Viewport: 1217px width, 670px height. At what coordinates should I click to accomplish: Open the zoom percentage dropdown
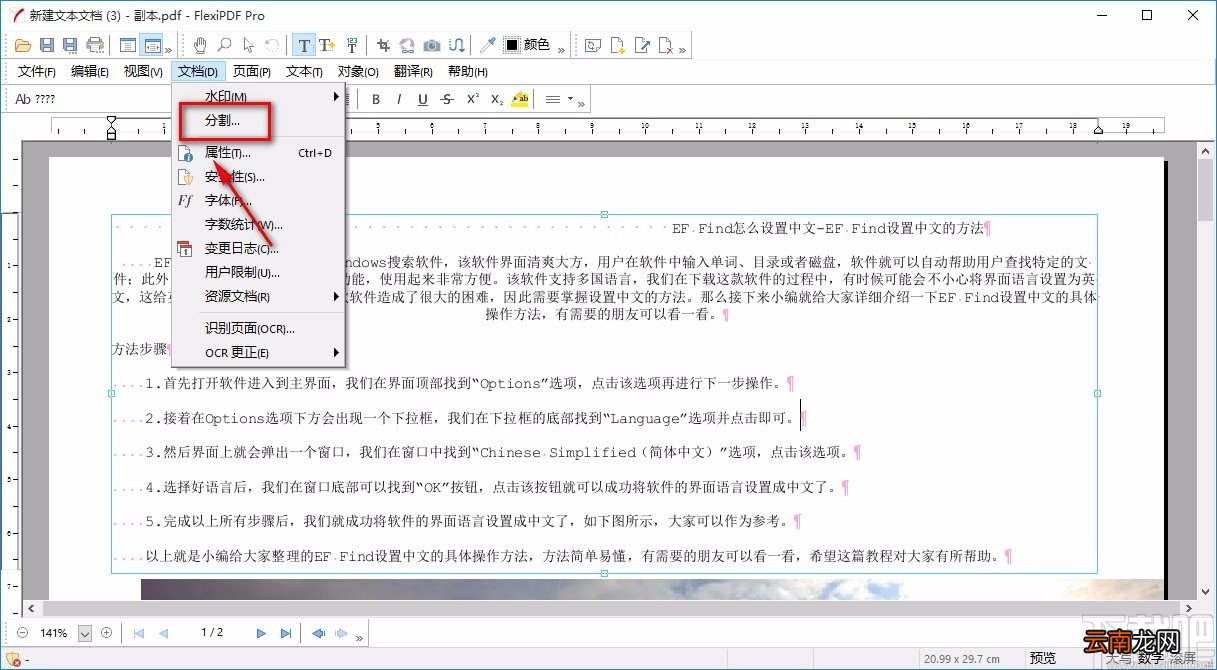coord(84,633)
